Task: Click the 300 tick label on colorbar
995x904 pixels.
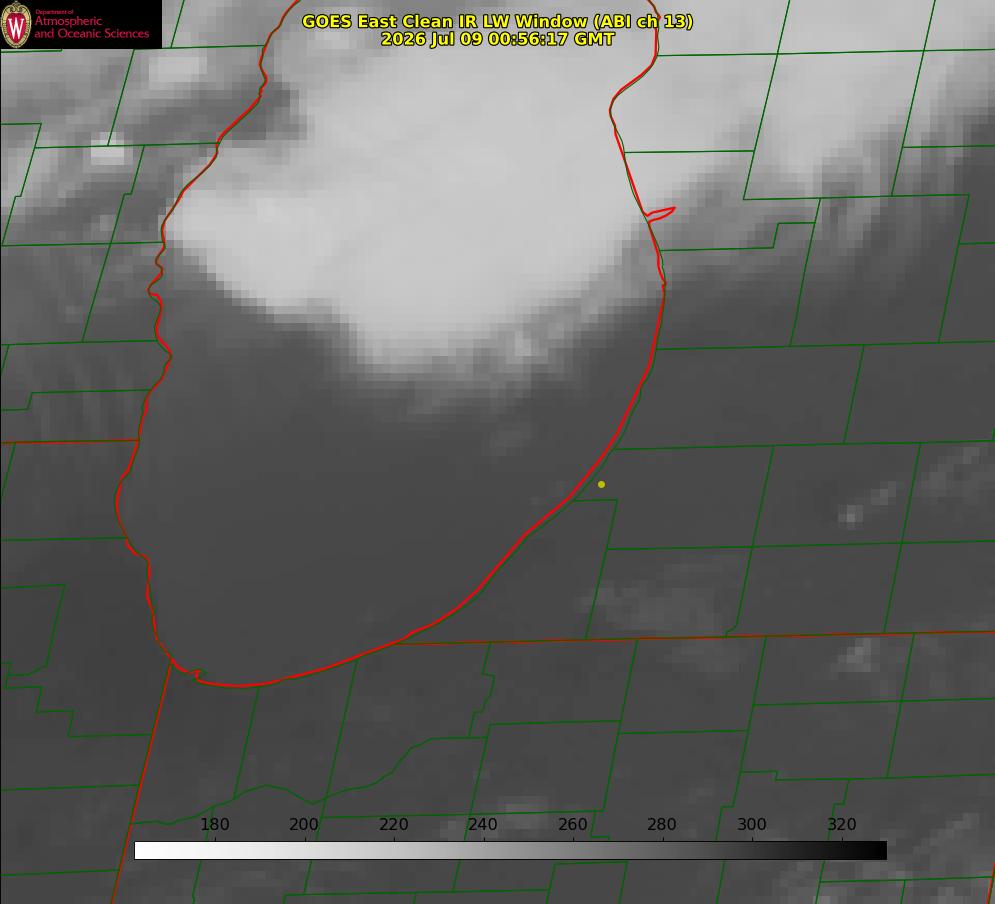Action: click(x=752, y=824)
